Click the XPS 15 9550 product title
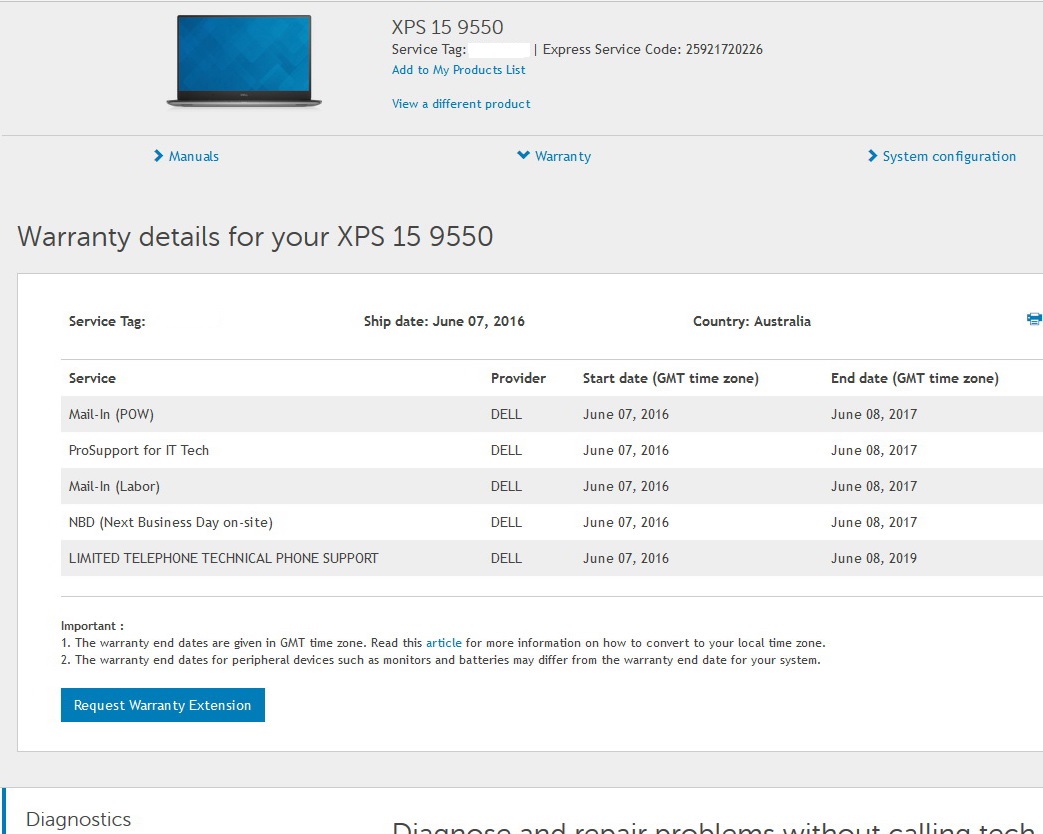Screen dimensions: 1043x834 [x=447, y=27]
